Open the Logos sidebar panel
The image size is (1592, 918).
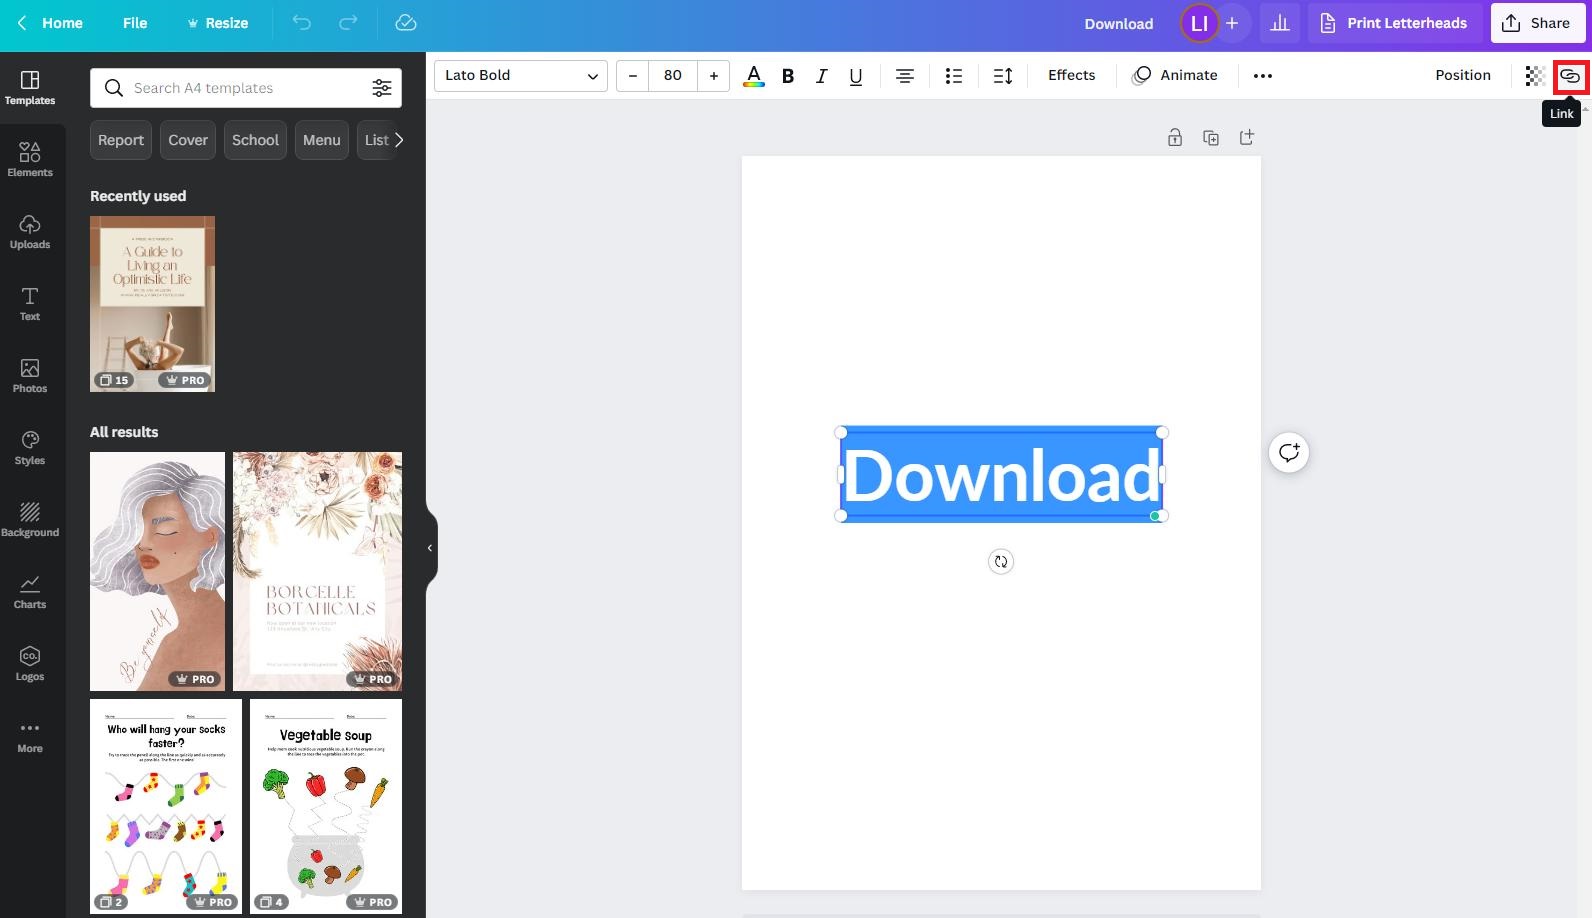pos(30,664)
